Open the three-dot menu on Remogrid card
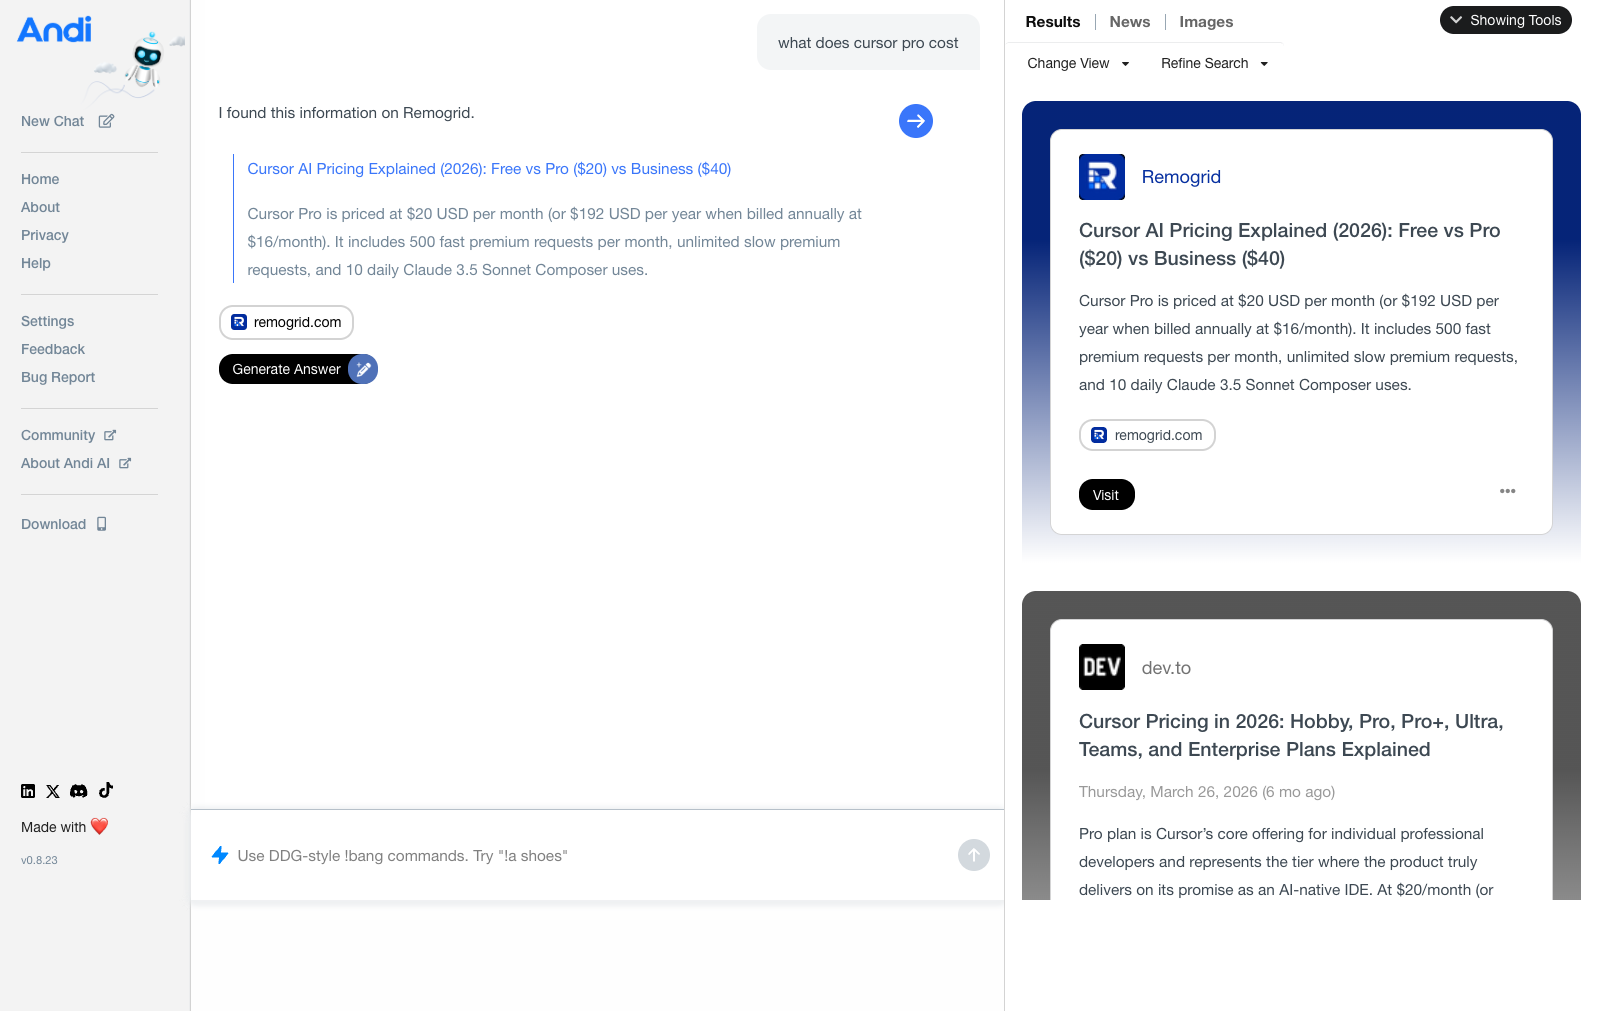 (x=1508, y=491)
